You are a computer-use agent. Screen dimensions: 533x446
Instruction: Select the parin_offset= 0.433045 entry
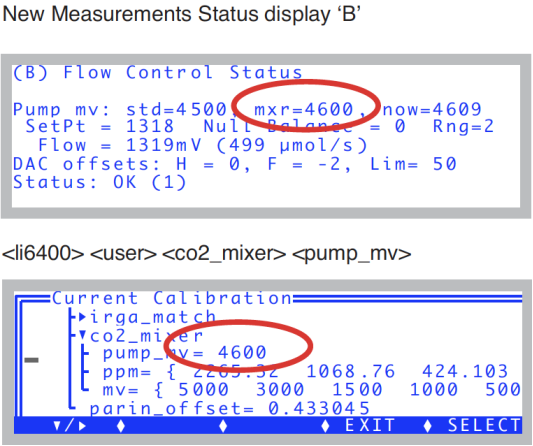[x=229, y=408]
